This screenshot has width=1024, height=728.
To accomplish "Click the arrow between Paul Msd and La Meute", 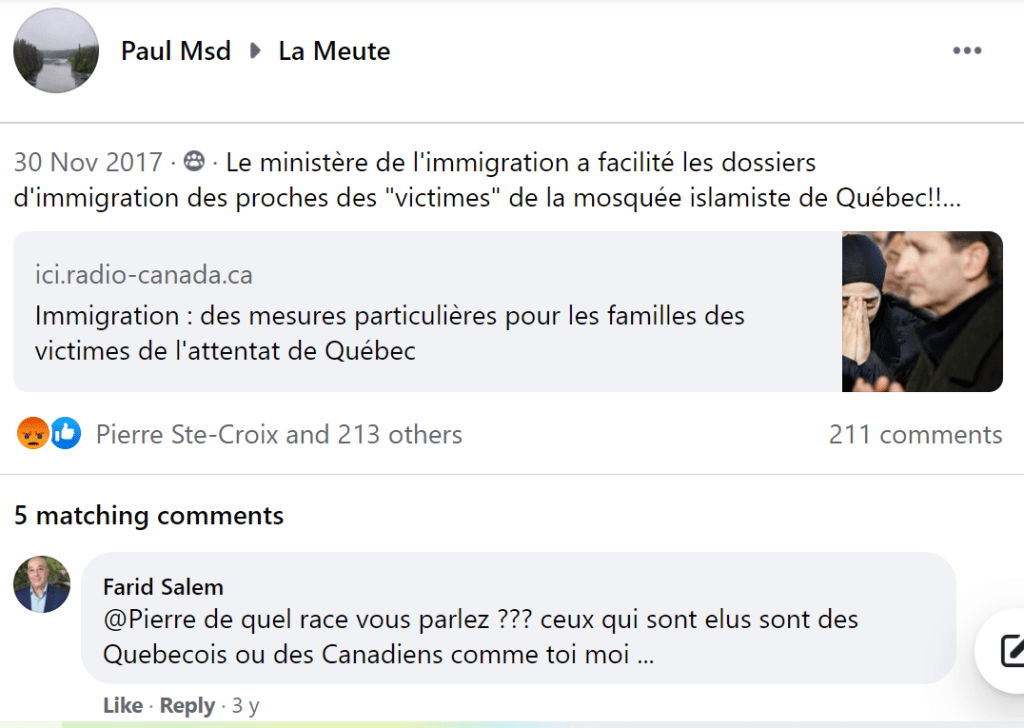I will (255, 51).
